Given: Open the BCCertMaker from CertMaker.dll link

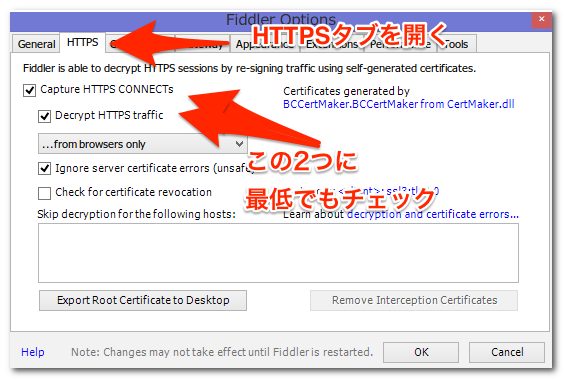Looking at the screenshot, I should (x=399, y=104).
